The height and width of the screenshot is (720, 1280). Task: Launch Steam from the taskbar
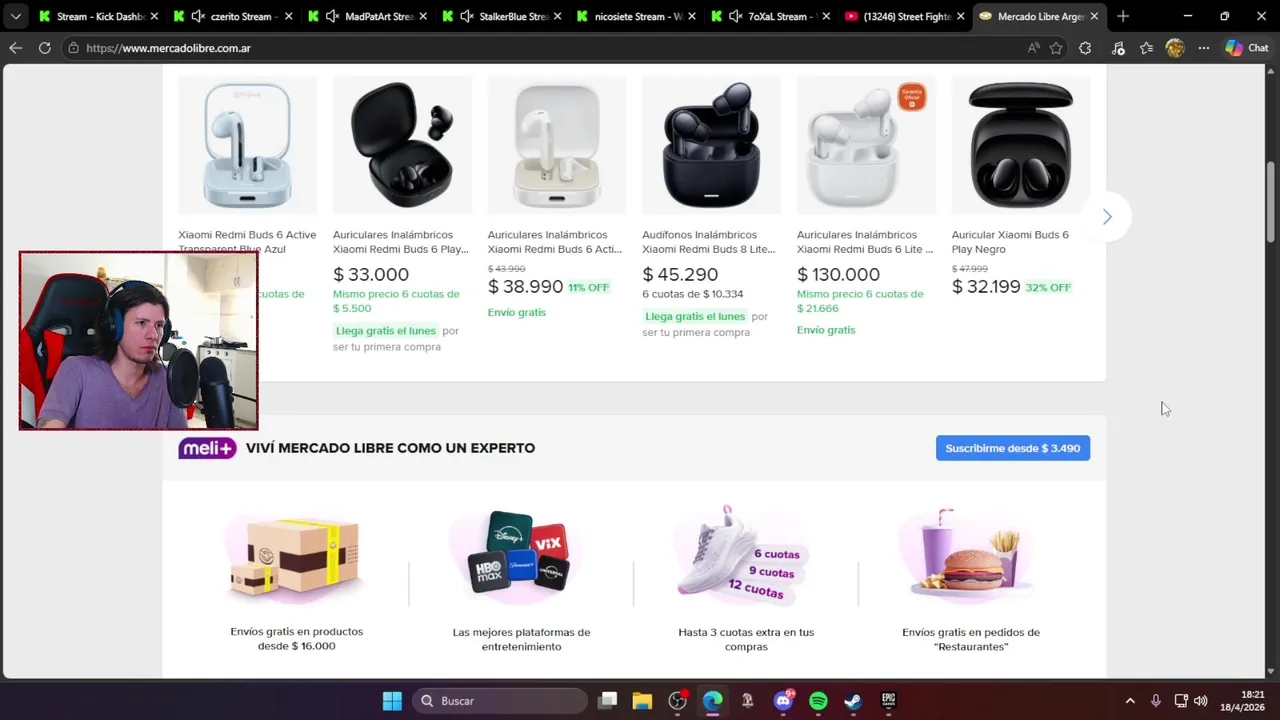(853, 701)
